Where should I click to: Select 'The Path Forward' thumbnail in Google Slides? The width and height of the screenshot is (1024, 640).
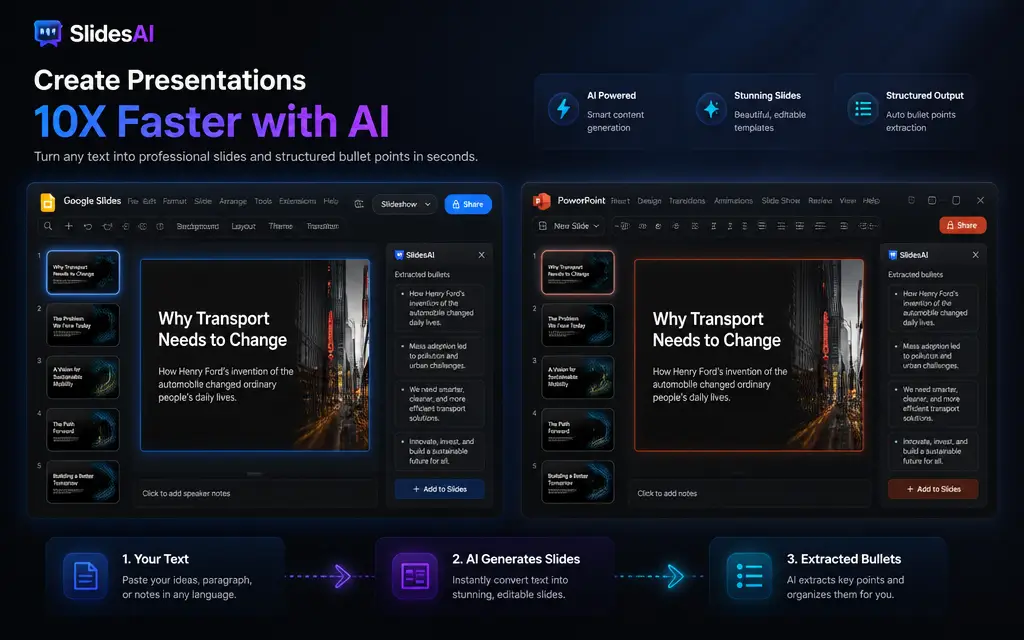(83, 429)
